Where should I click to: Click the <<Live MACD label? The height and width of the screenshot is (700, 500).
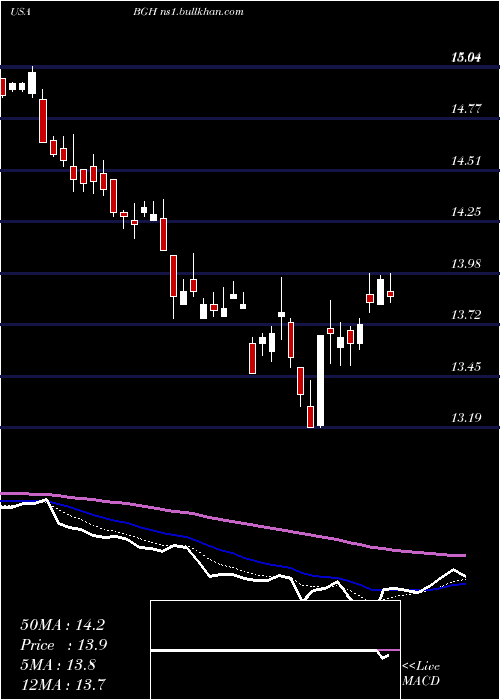(421, 674)
